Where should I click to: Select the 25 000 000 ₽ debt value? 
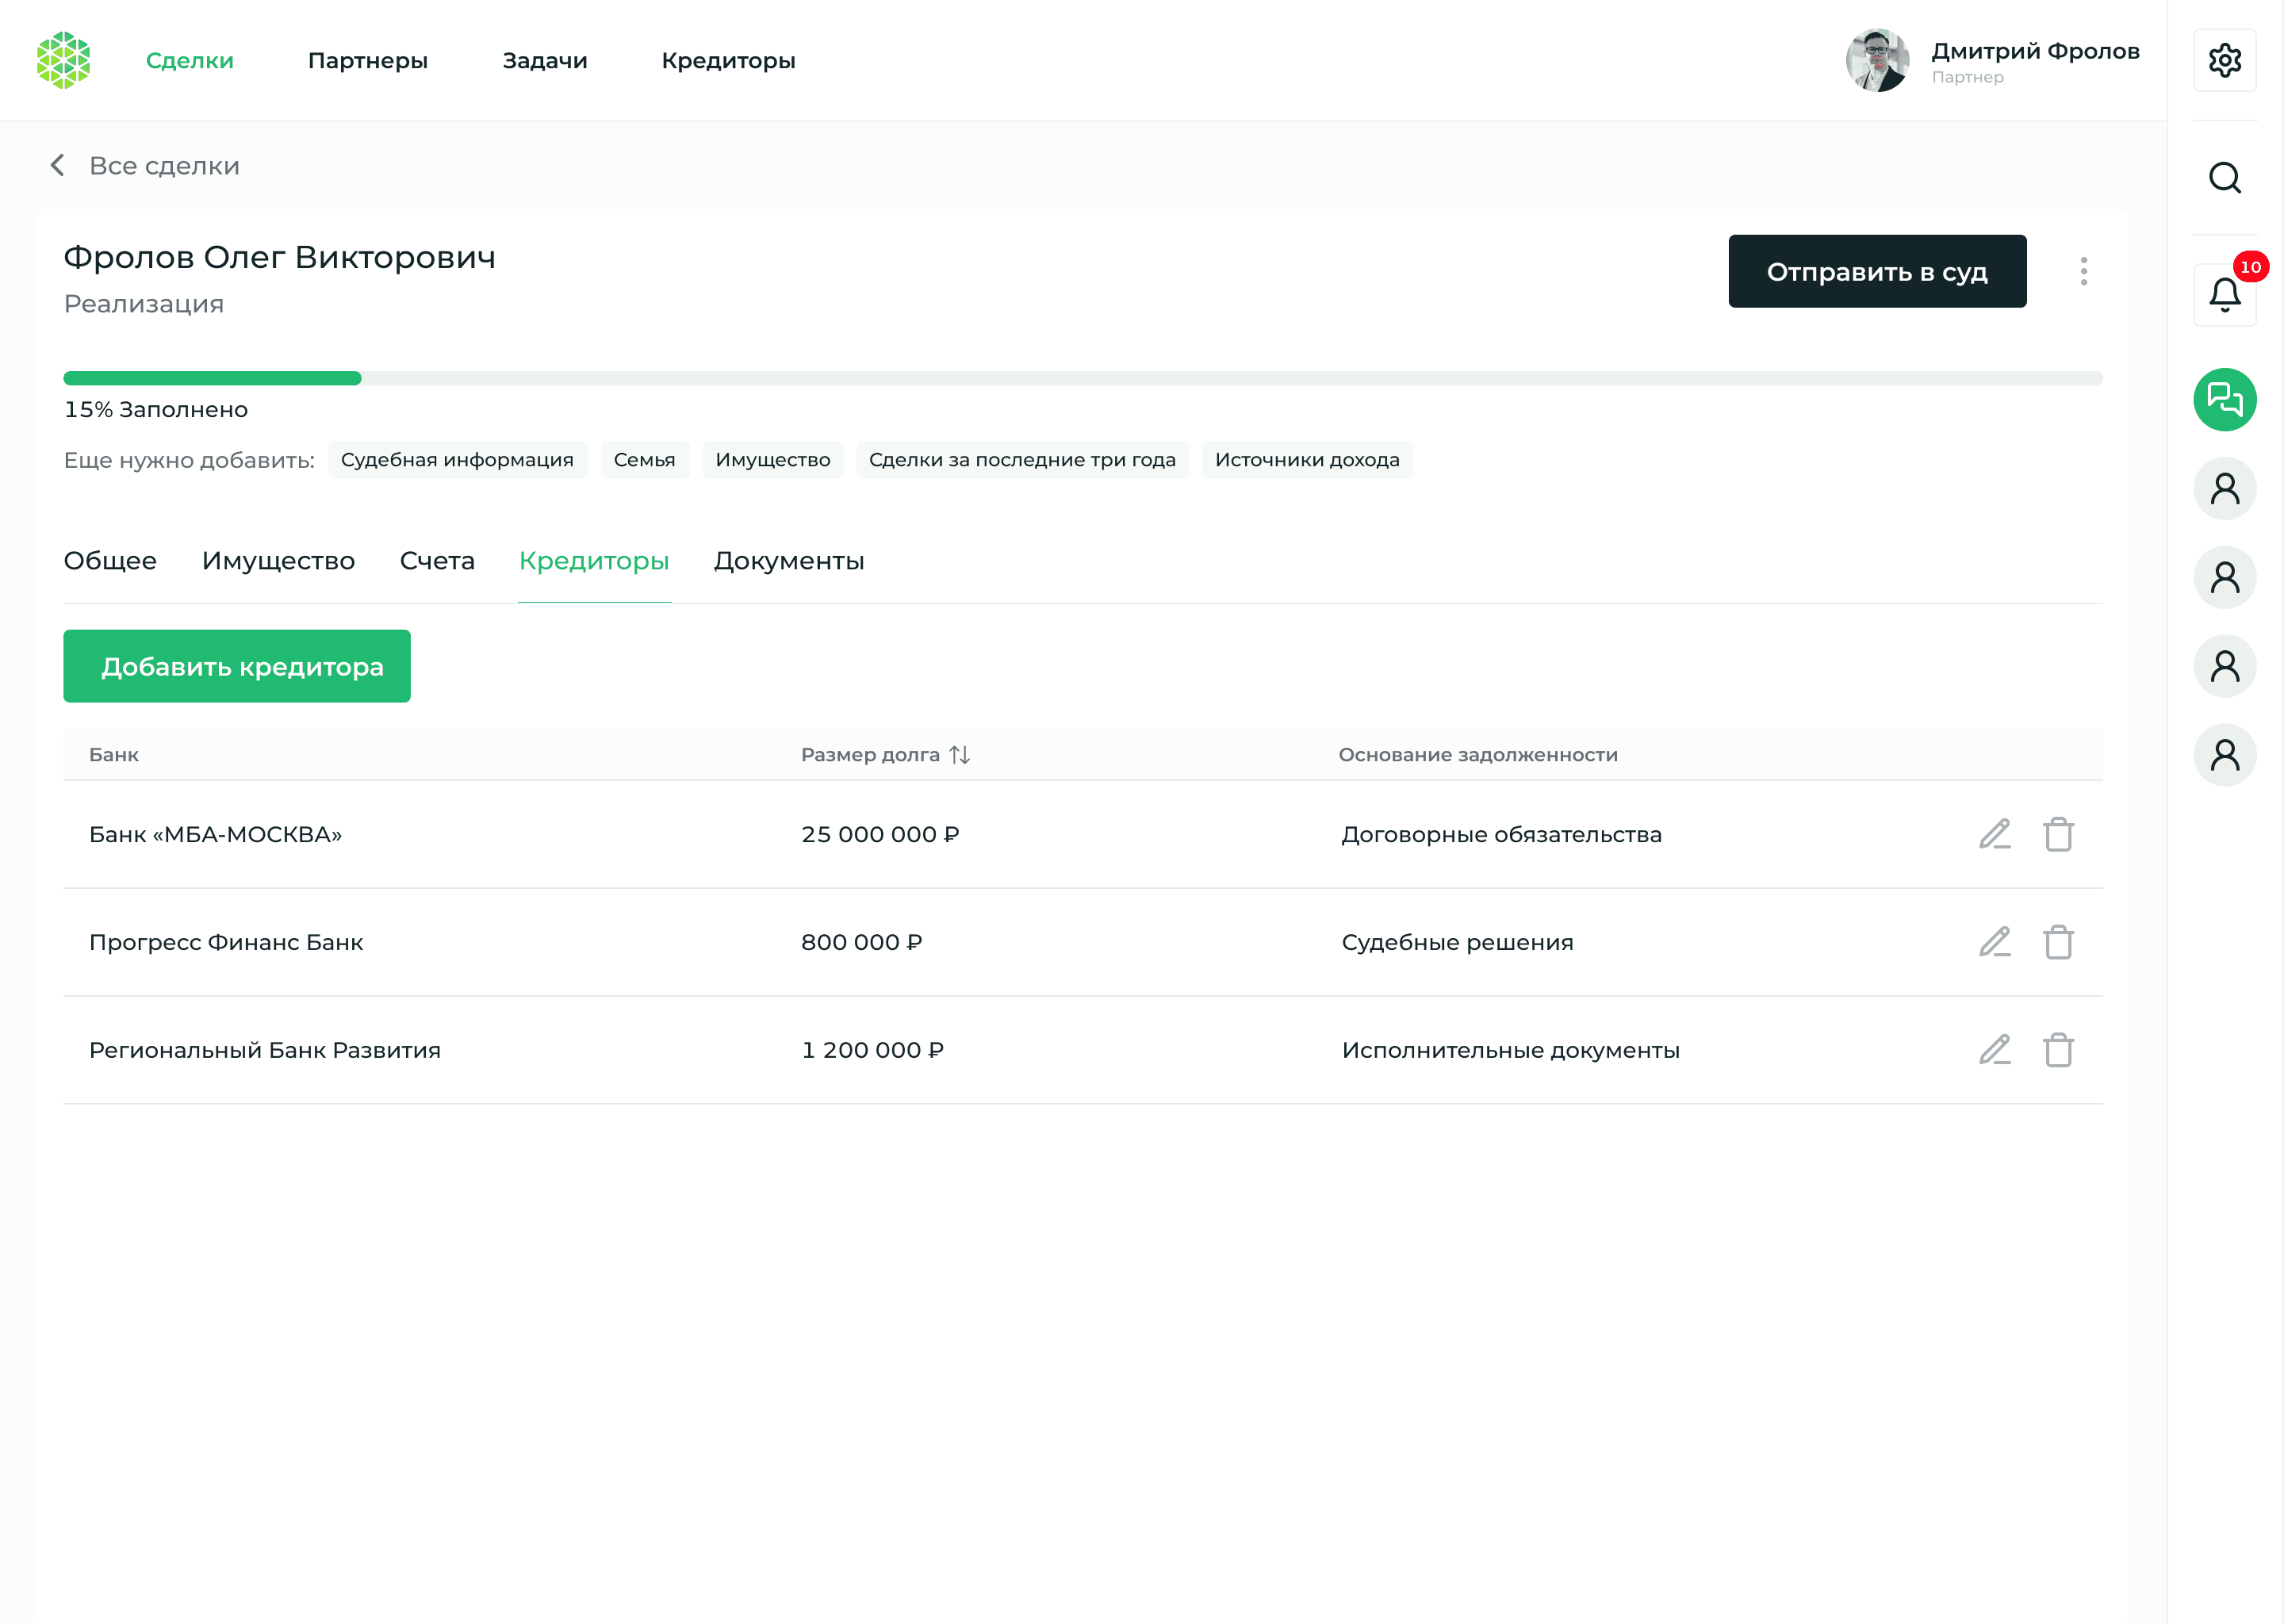click(880, 834)
